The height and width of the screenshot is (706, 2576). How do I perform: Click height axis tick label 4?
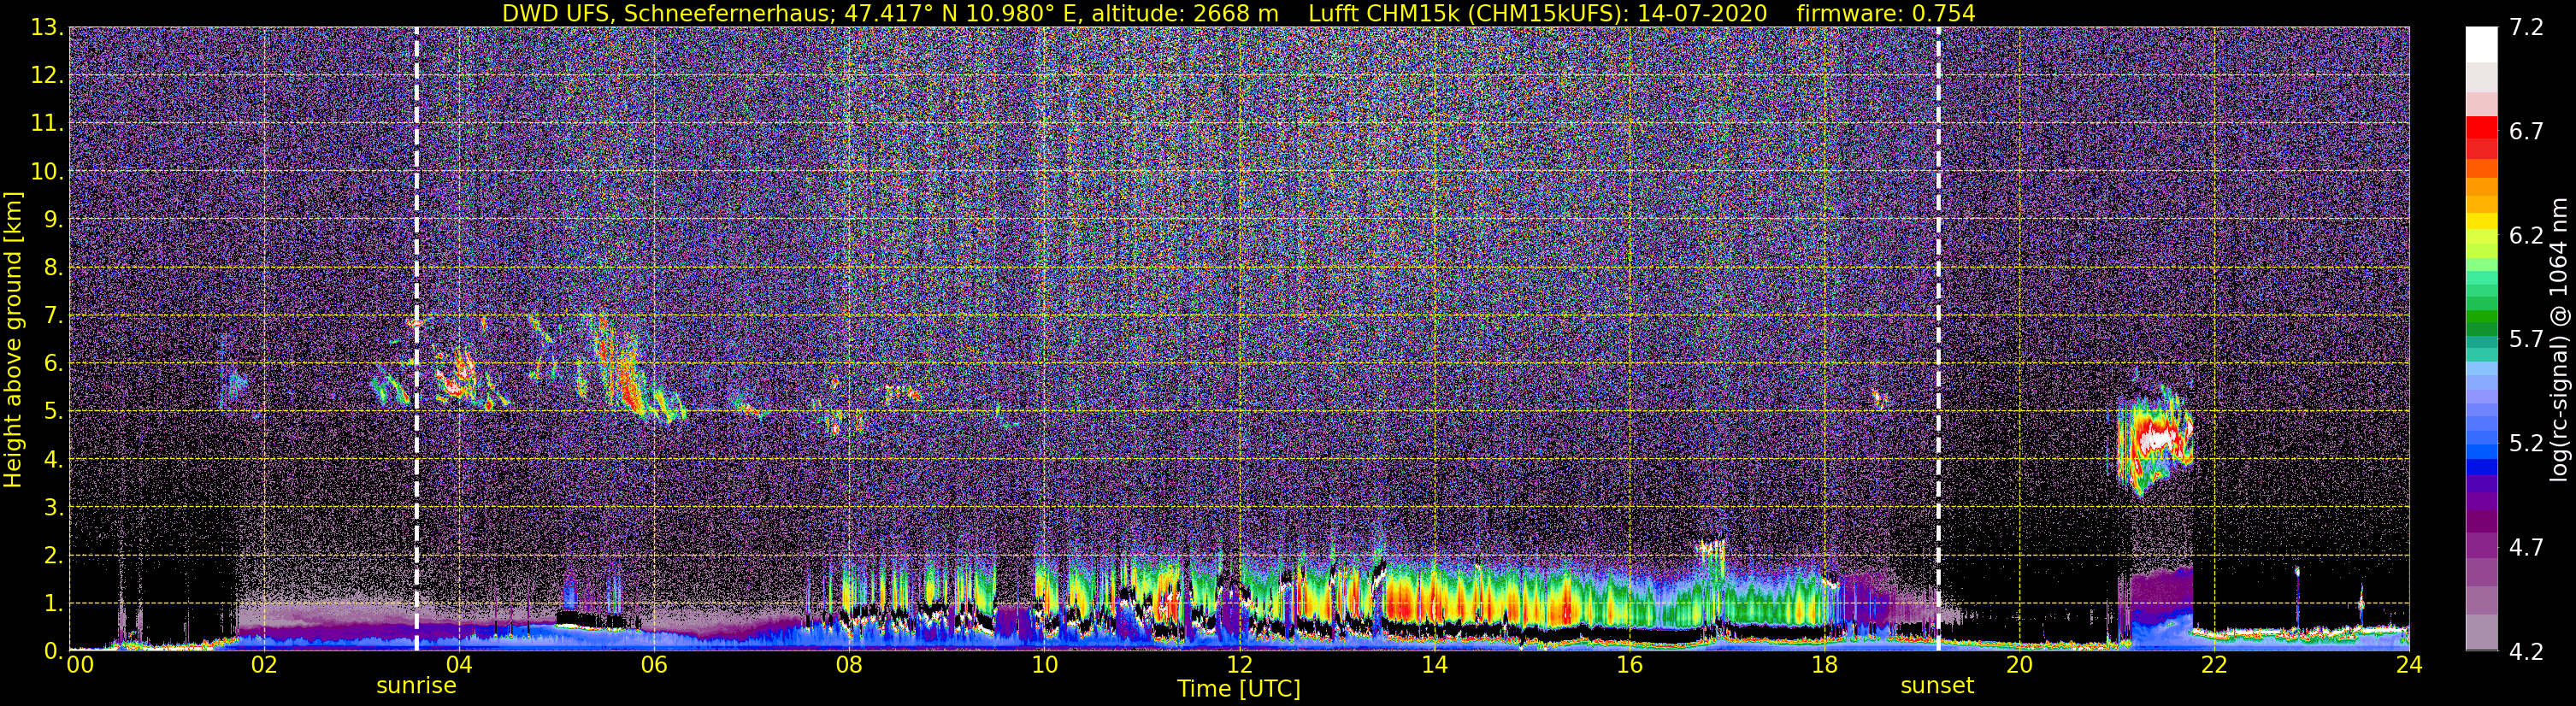pos(52,459)
